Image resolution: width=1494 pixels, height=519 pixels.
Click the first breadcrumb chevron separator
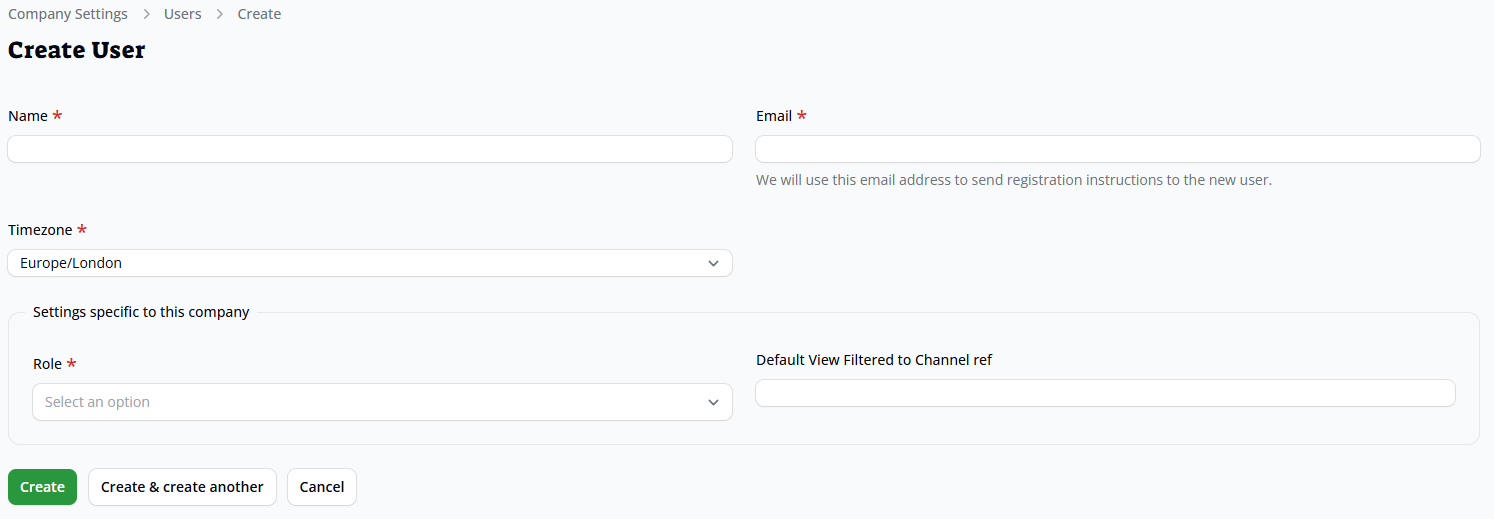[146, 14]
